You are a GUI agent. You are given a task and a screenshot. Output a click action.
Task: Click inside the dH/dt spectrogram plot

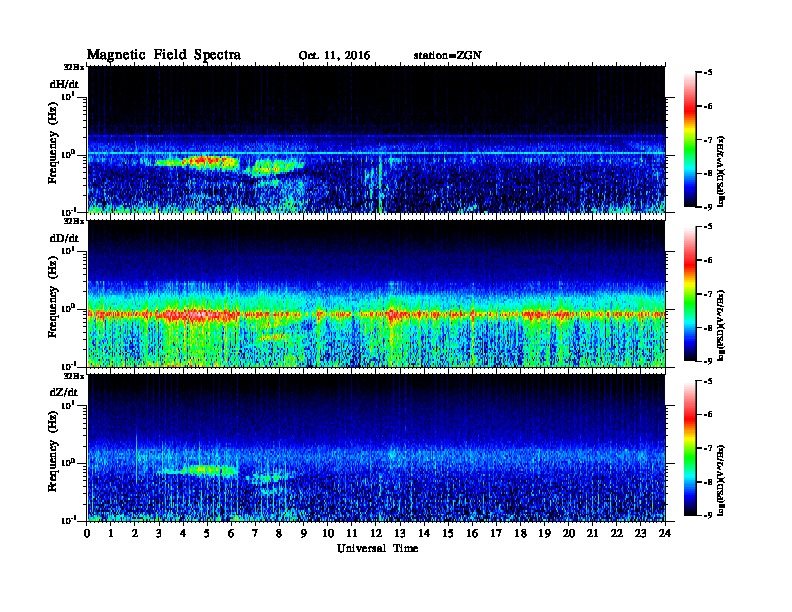point(376,139)
